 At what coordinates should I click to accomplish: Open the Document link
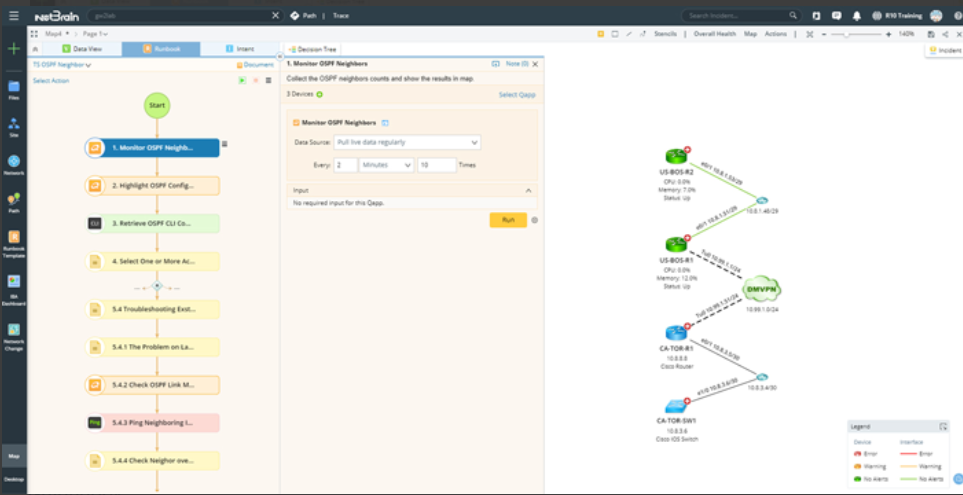[255, 64]
